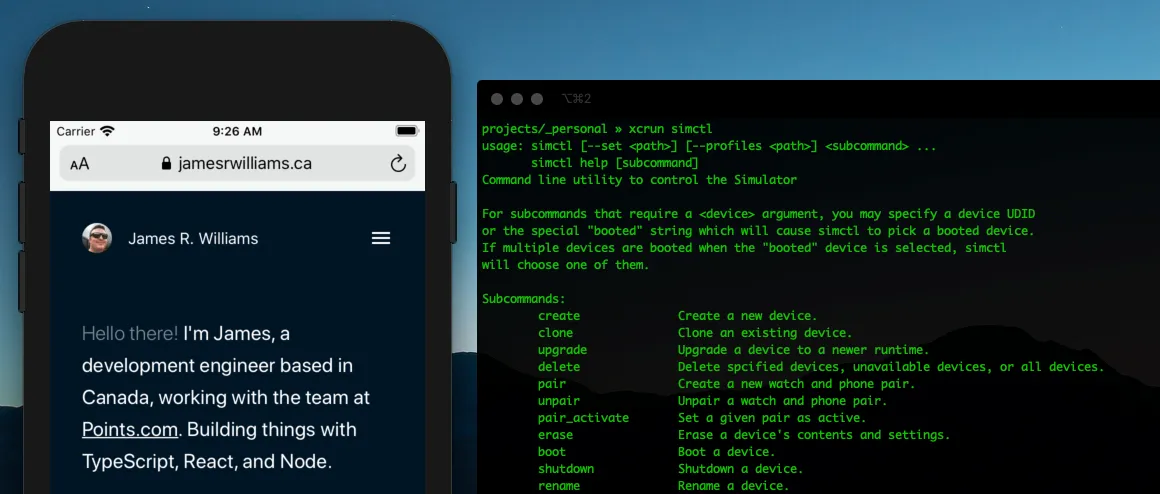Tap the padlock icon in address bar

pyautogui.click(x=166, y=163)
